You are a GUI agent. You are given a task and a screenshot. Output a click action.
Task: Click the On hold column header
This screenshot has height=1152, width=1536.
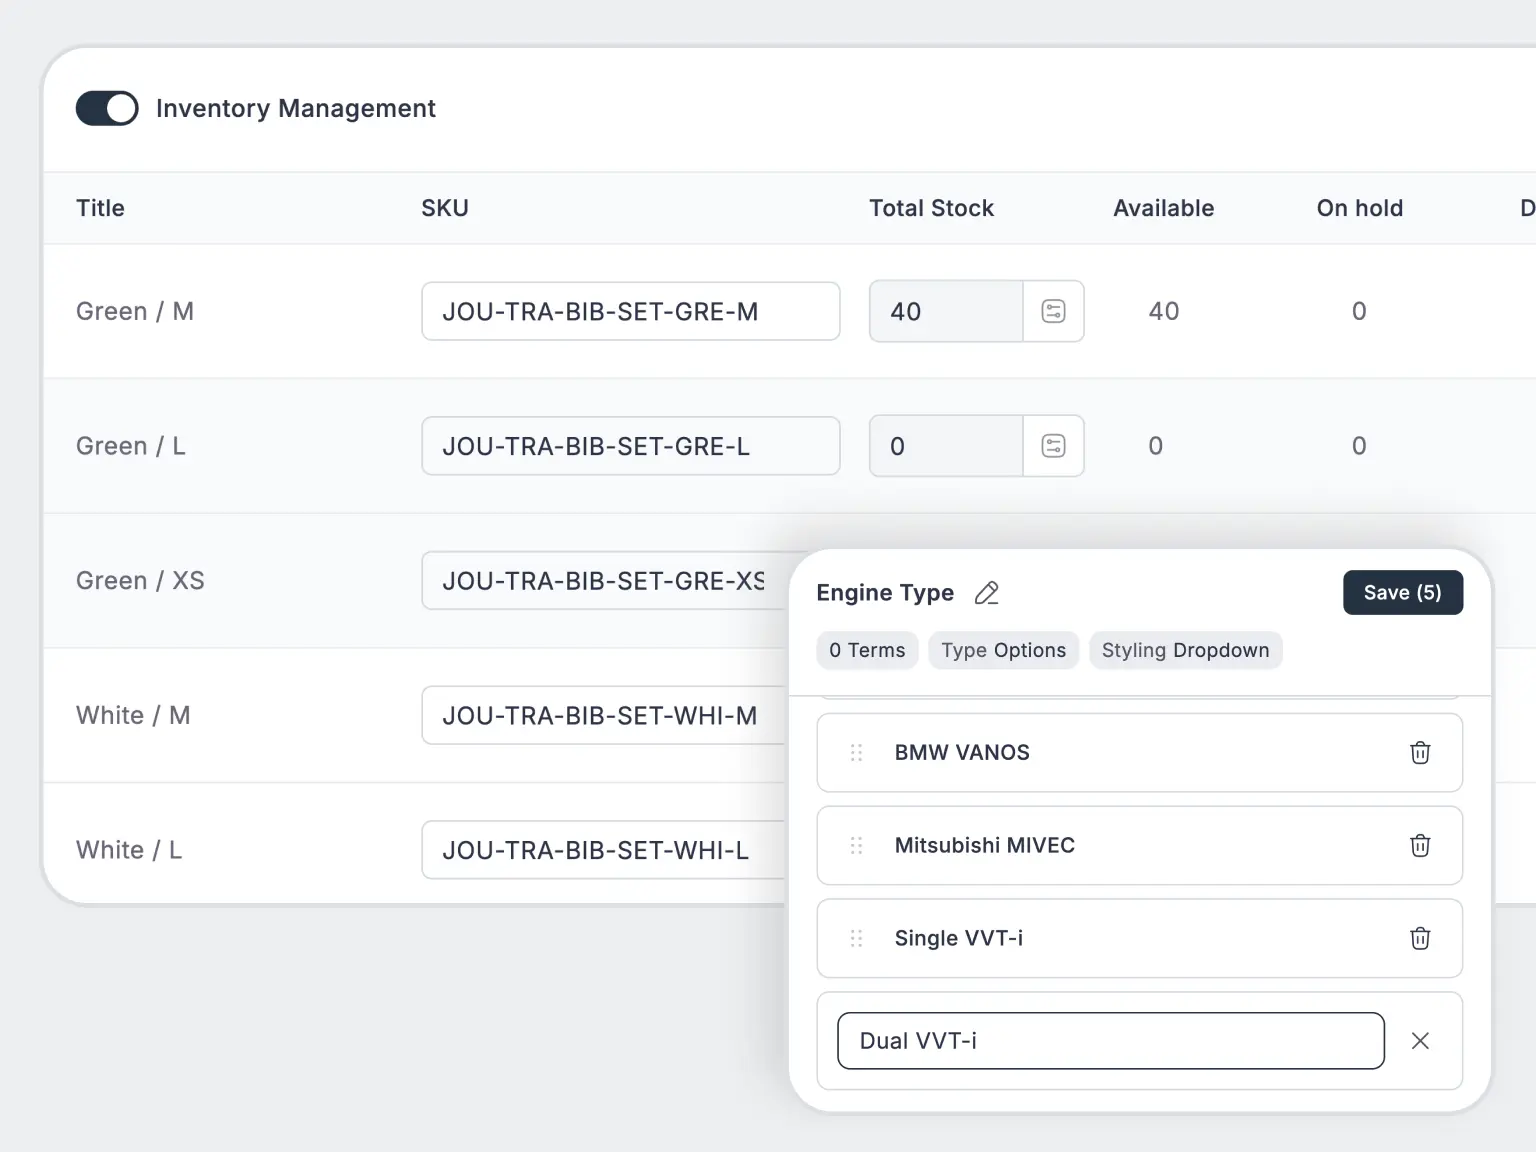pyautogui.click(x=1359, y=208)
